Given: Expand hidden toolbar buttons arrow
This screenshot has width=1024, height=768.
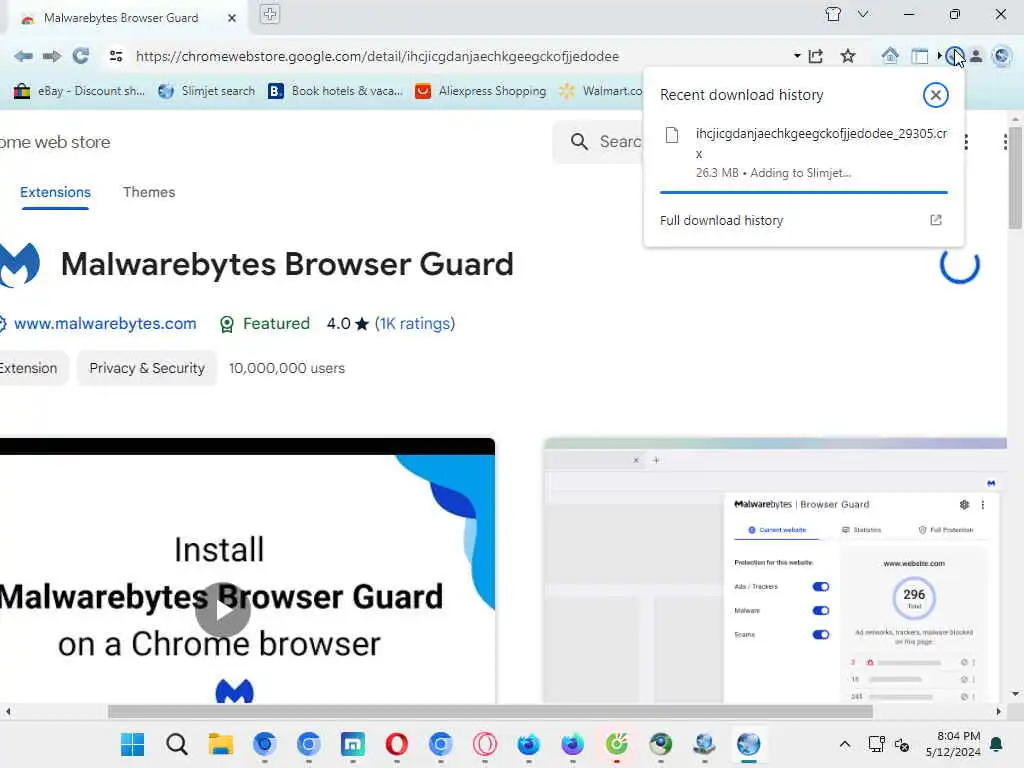Looking at the screenshot, I should point(939,56).
